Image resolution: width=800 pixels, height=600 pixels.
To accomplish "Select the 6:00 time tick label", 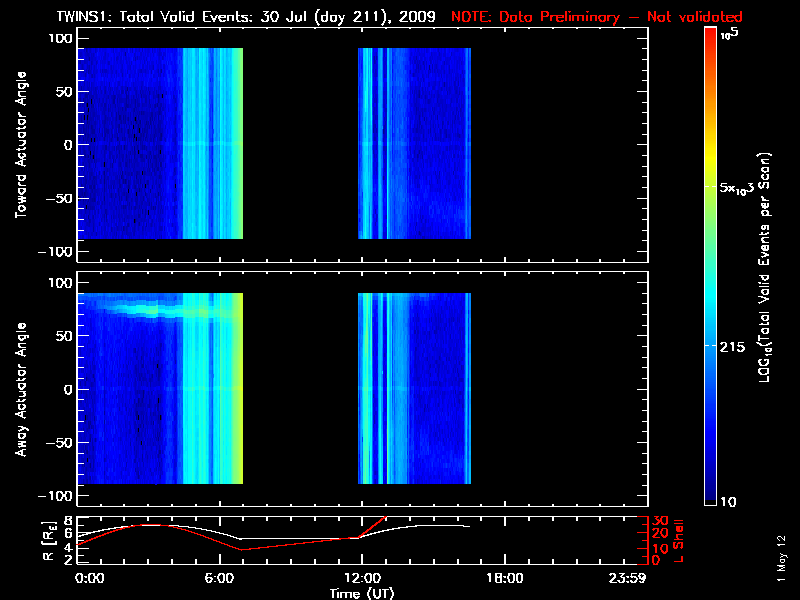I will click(219, 578).
